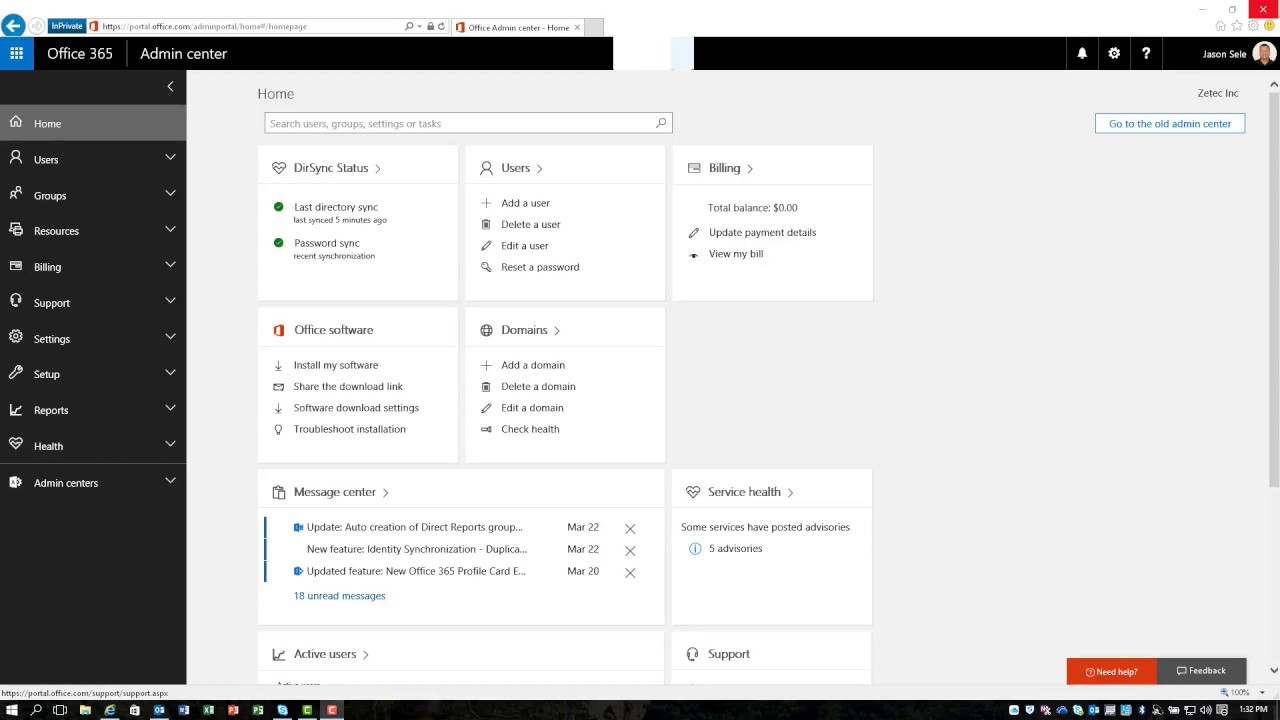Expand the Admin centers chevron

point(170,481)
